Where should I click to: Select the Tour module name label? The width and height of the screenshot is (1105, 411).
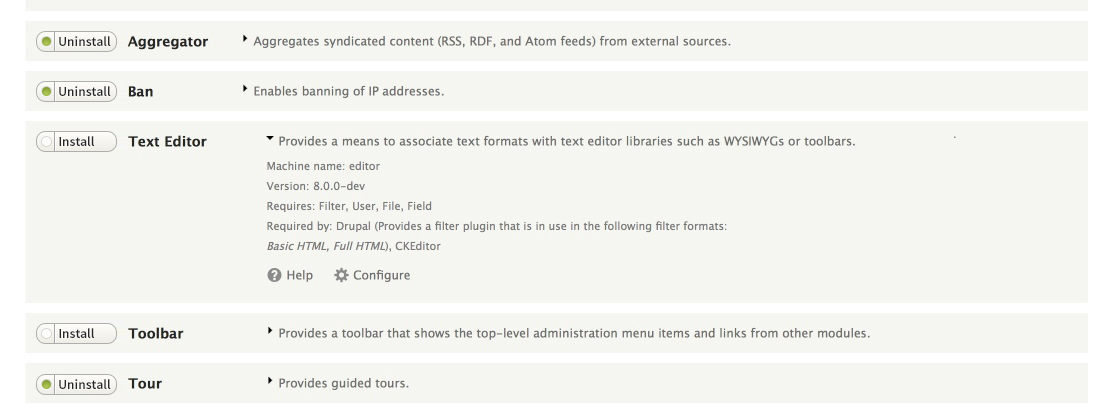145,384
